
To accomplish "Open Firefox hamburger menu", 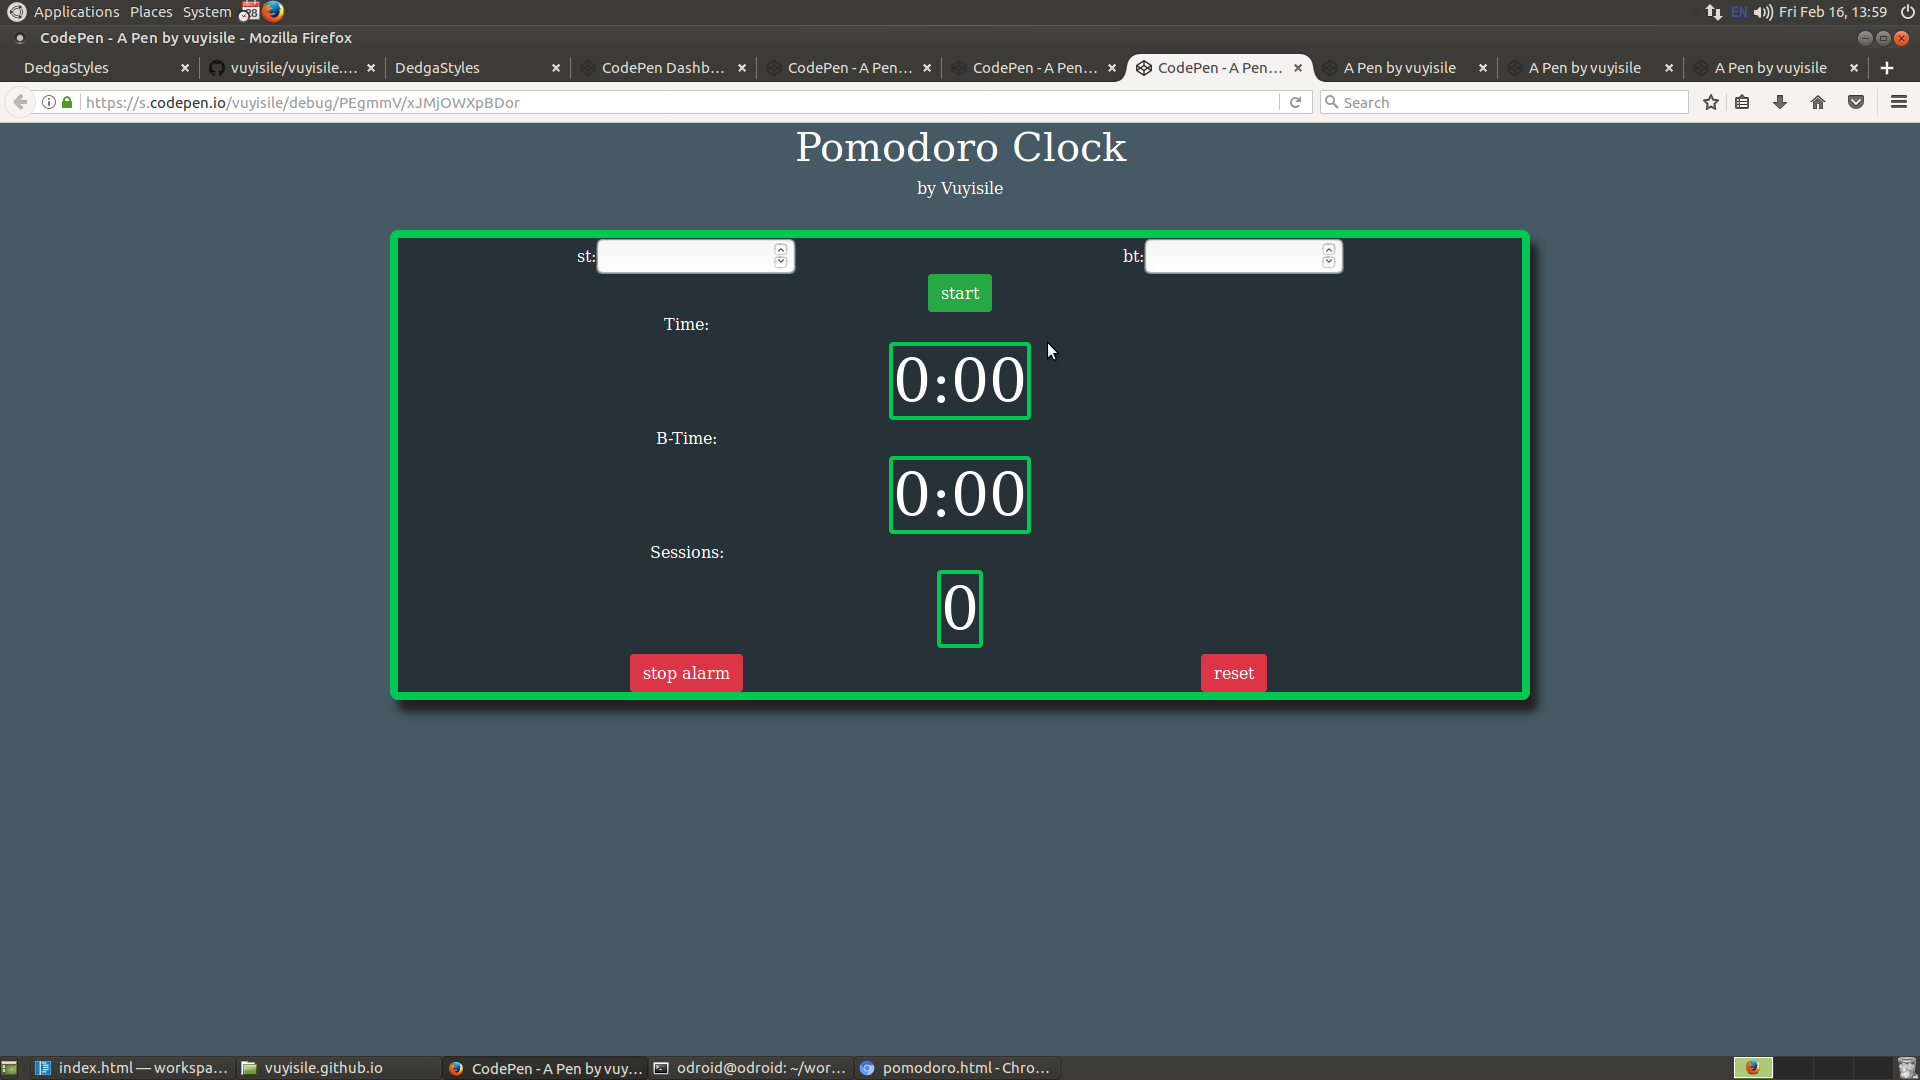I will (1898, 103).
